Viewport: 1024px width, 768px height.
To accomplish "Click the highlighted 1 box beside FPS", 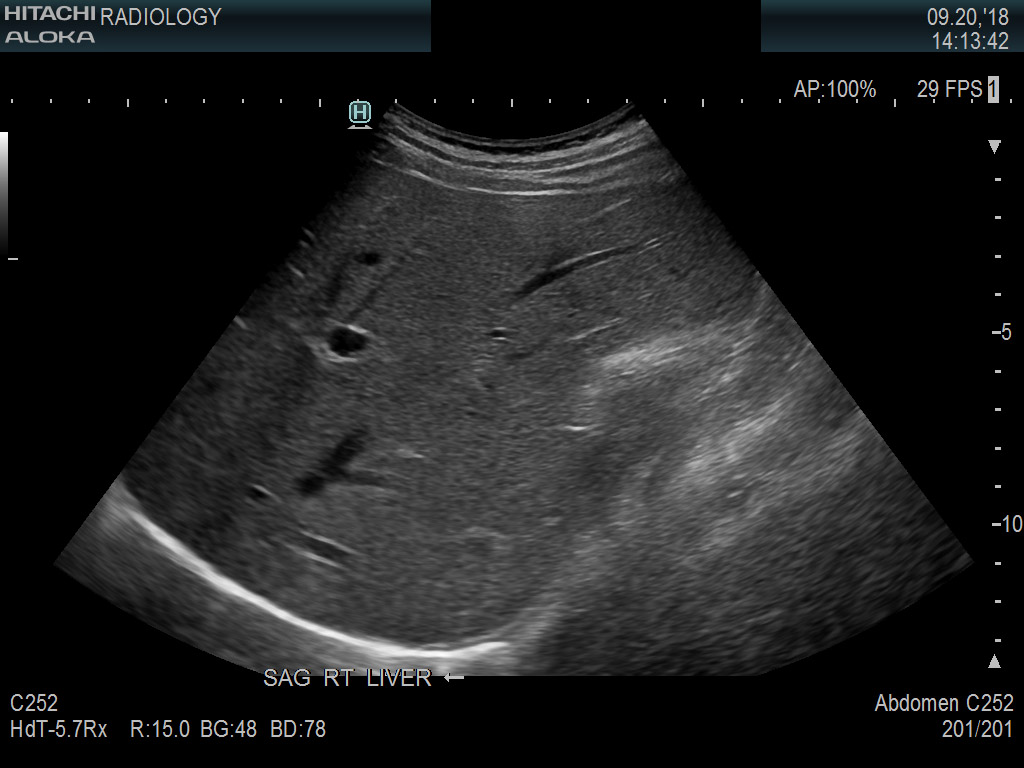I will pyautogui.click(x=993, y=90).
